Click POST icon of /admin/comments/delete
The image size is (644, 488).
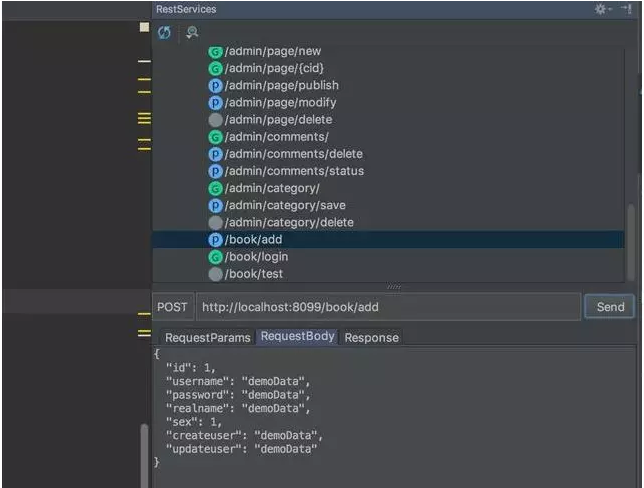point(215,154)
